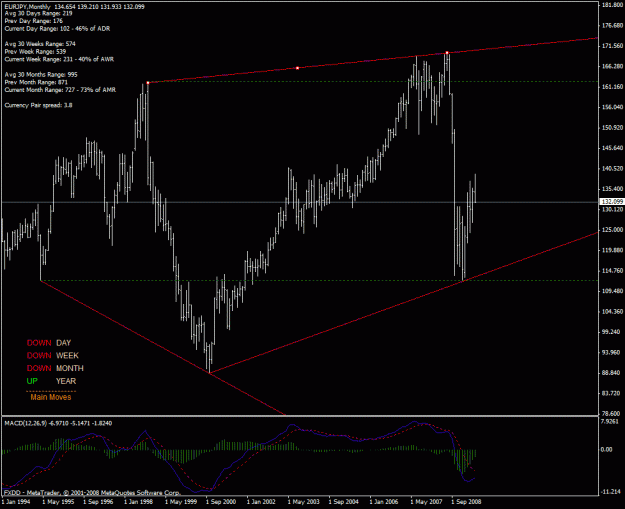Screen dimensions: 625x509
Task: Click the red DOWN label beside WEEK
Action: tap(39, 356)
